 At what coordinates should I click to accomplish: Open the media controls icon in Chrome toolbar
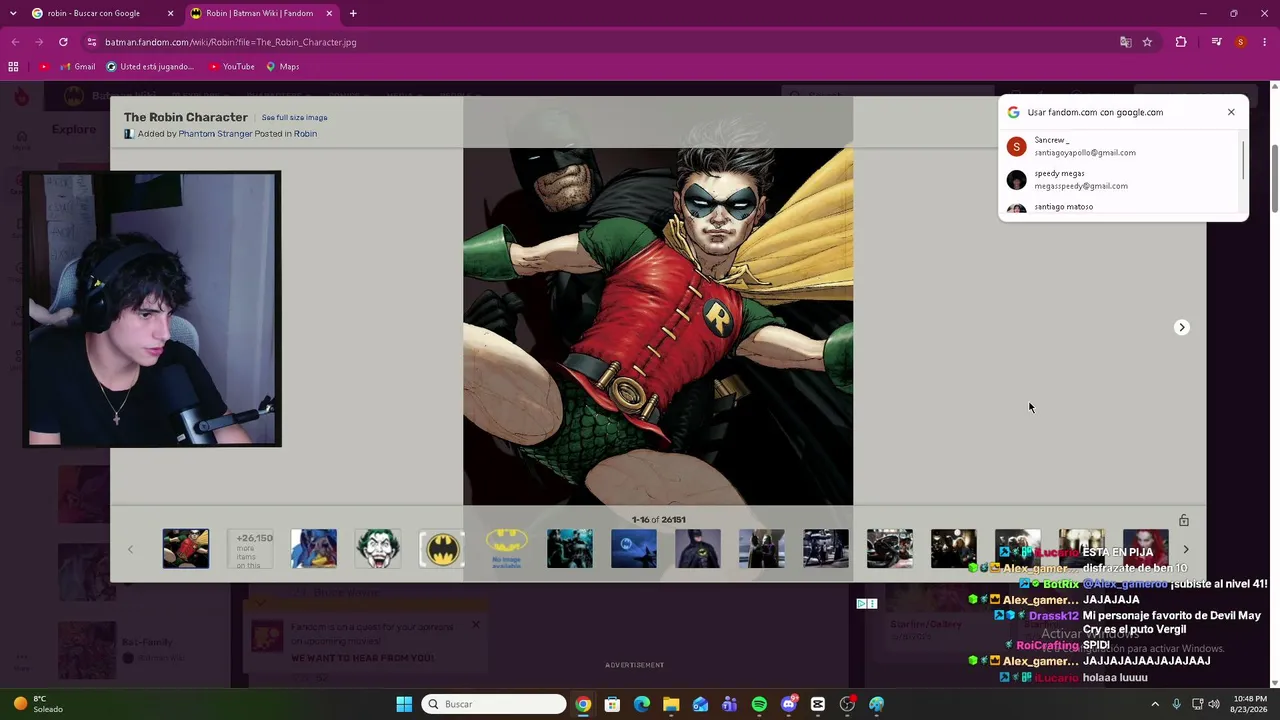click(x=1216, y=42)
